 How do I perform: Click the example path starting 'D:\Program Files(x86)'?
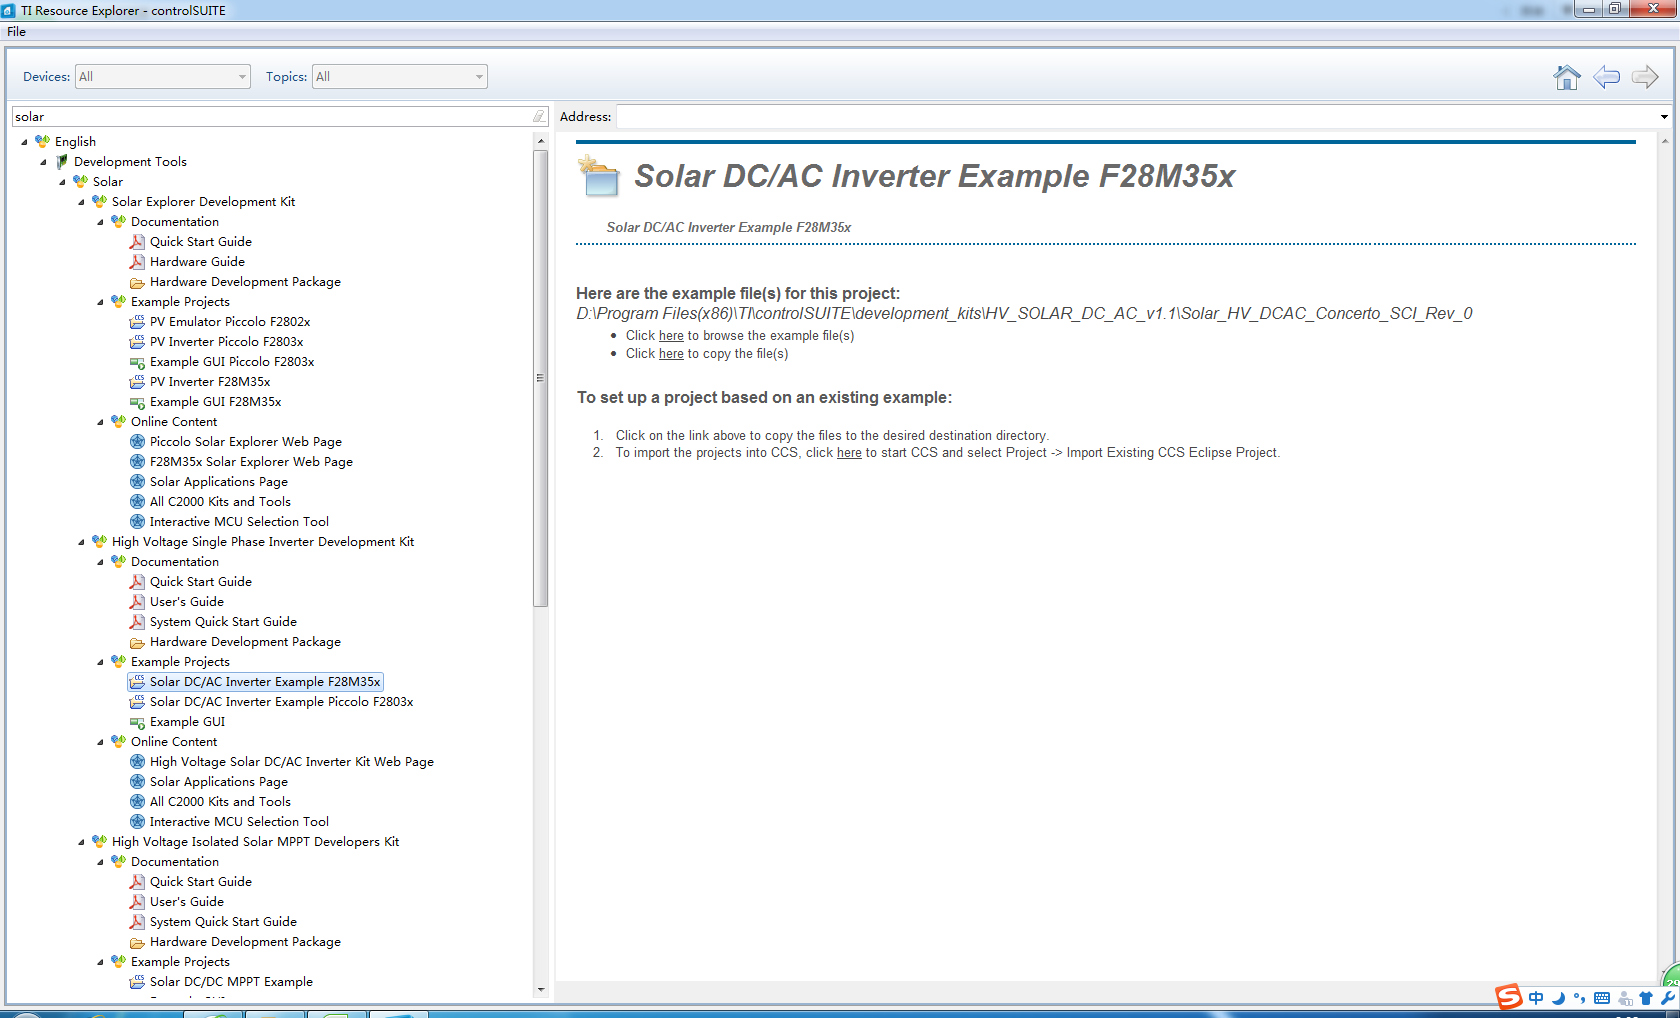point(1024,314)
